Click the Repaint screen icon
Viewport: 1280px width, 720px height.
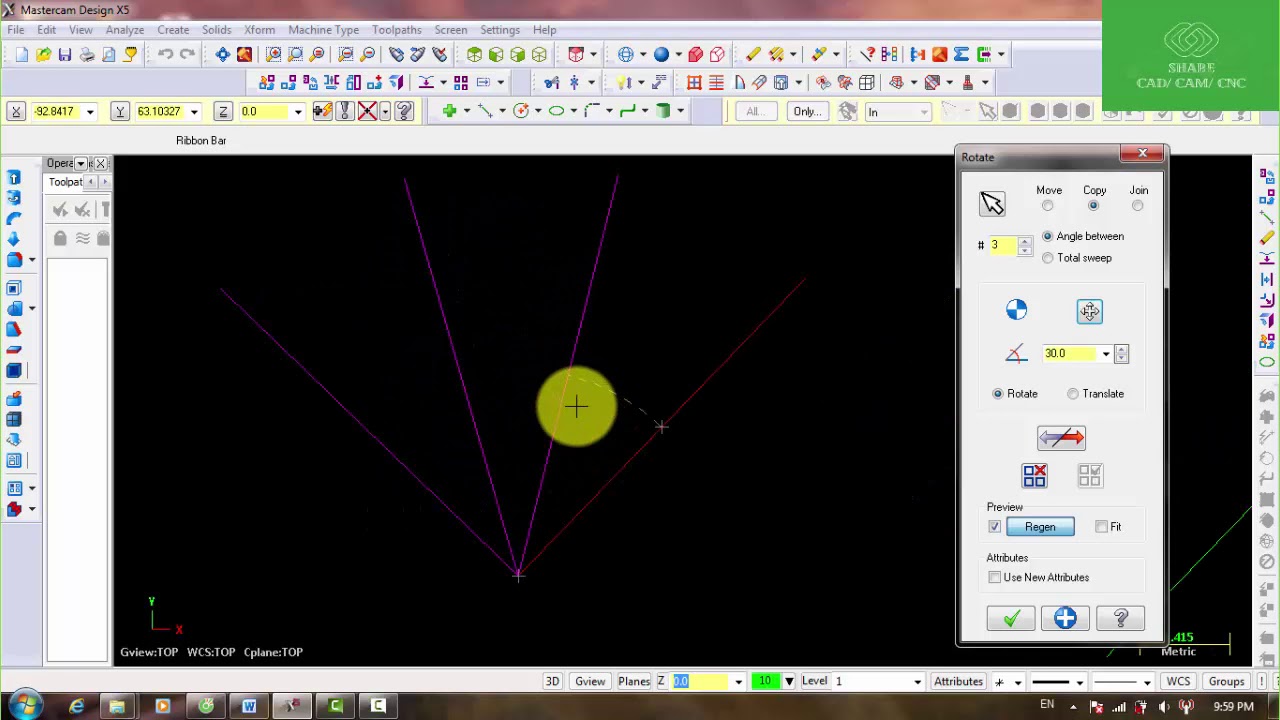point(244,54)
